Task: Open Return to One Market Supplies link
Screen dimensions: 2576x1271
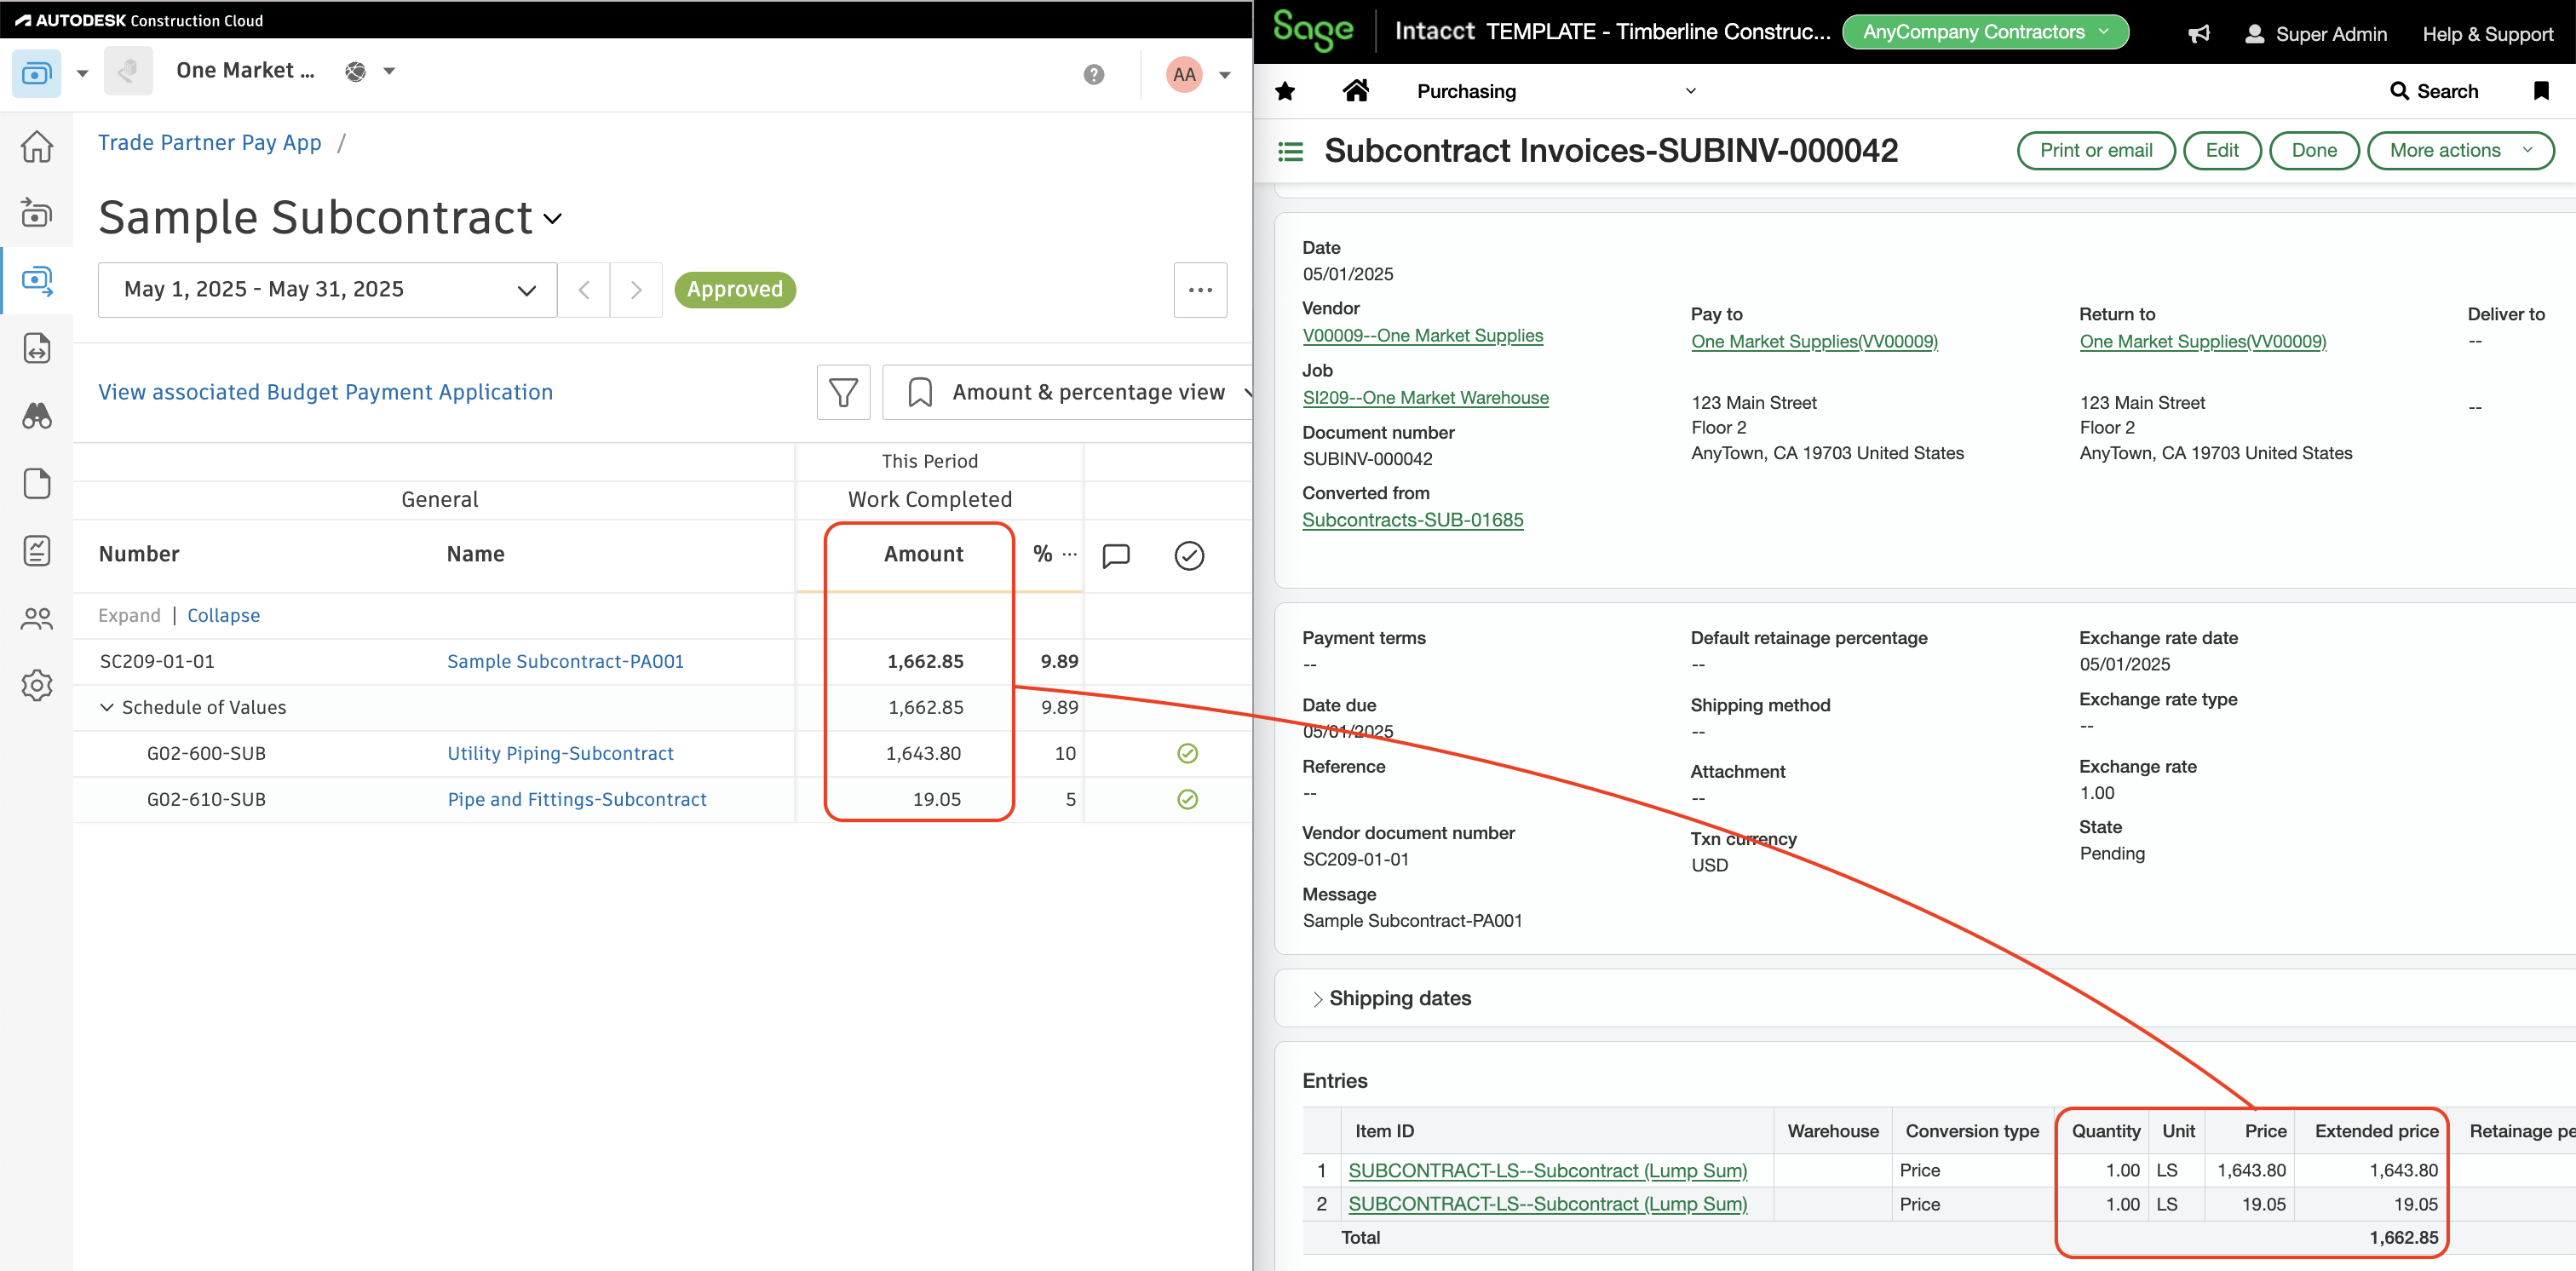Action: pos(2203,342)
